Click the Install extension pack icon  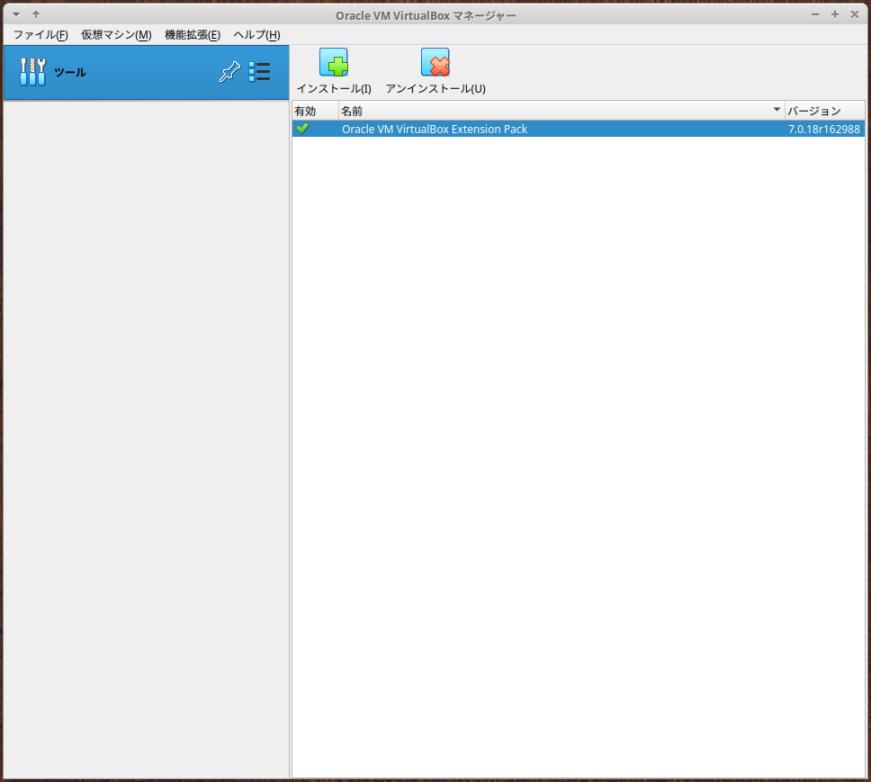(x=333, y=62)
